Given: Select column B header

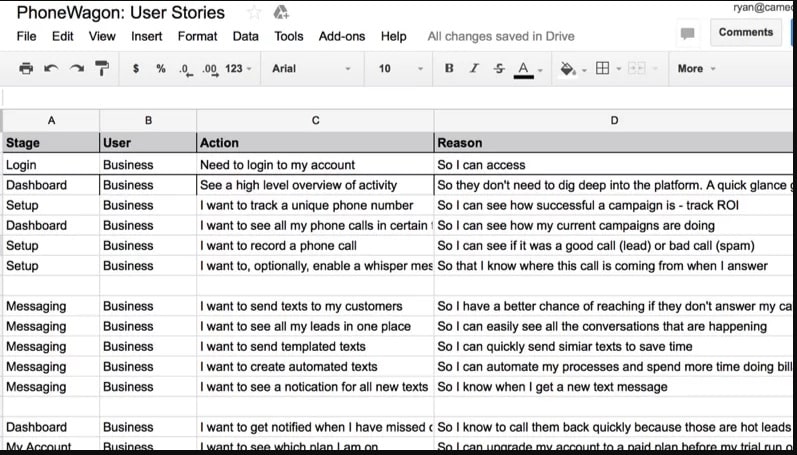Looking at the screenshot, I should point(148,120).
